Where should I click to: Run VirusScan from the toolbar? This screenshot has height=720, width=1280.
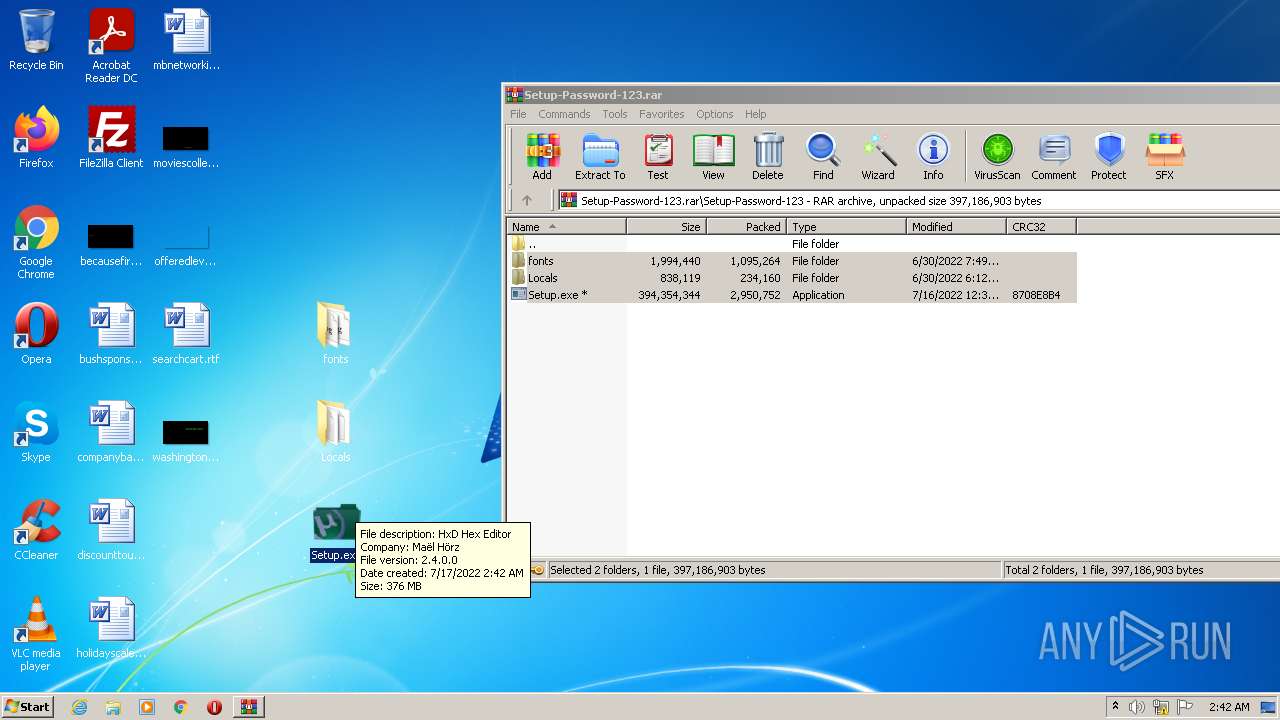coord(997,157)
